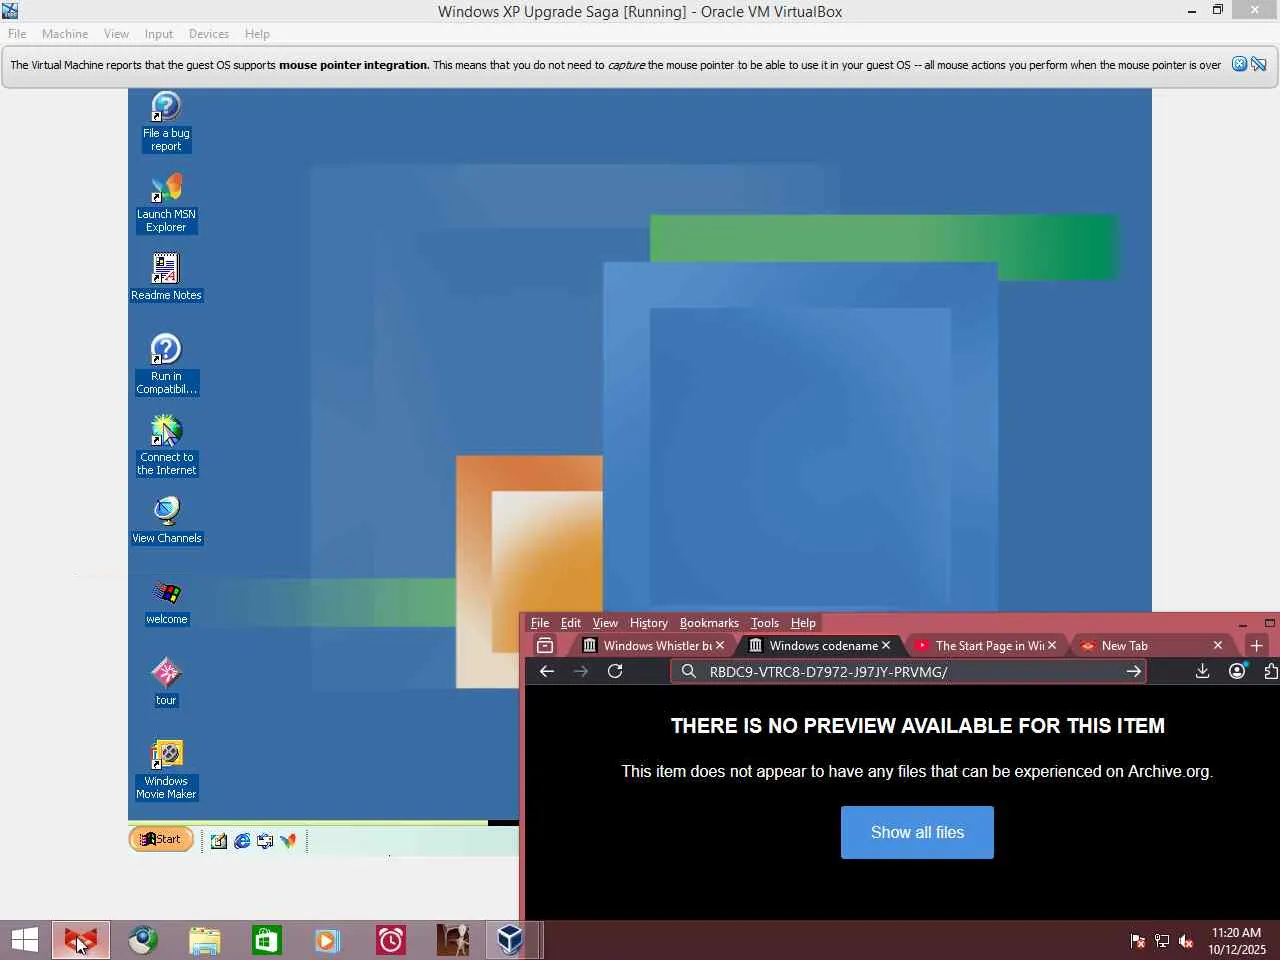Open the media player taskbar icon
This screenshot has width=1280, height=960.
tap(327, 940)
